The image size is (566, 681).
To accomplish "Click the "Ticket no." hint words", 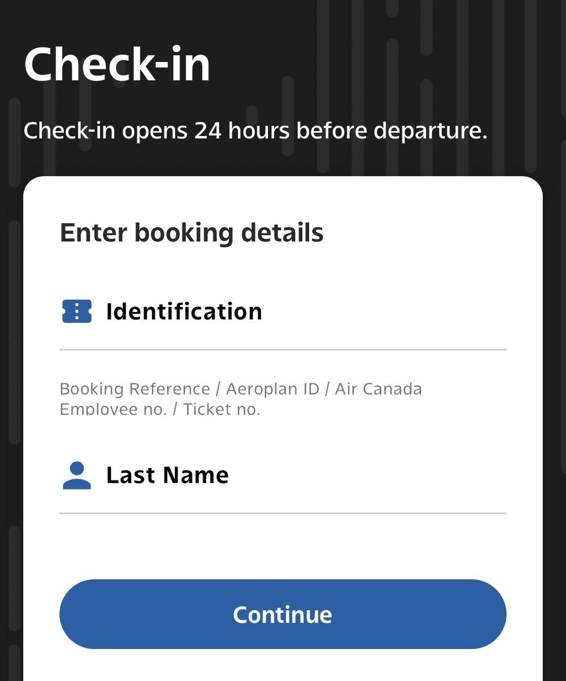I will tap(222, 409).
